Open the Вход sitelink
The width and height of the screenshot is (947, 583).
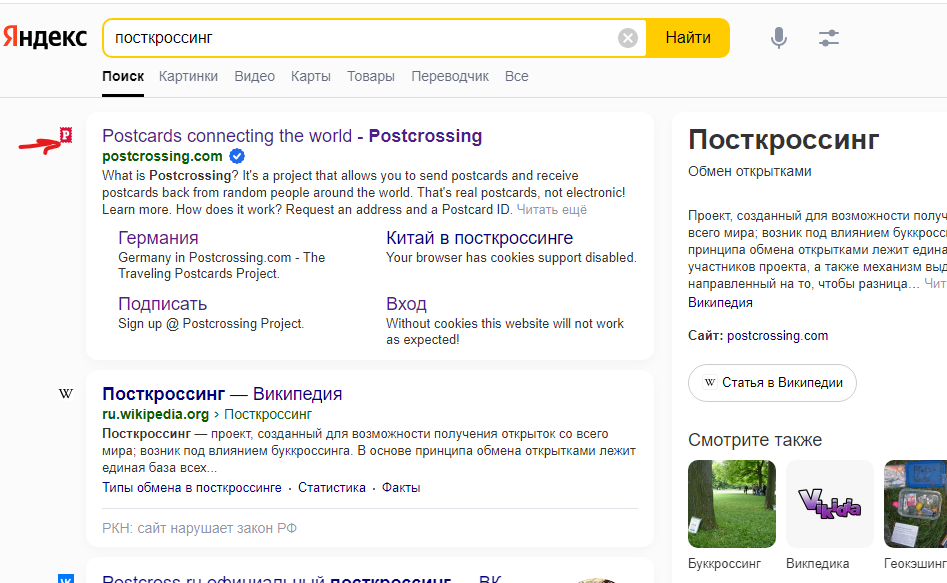(406, 303)
